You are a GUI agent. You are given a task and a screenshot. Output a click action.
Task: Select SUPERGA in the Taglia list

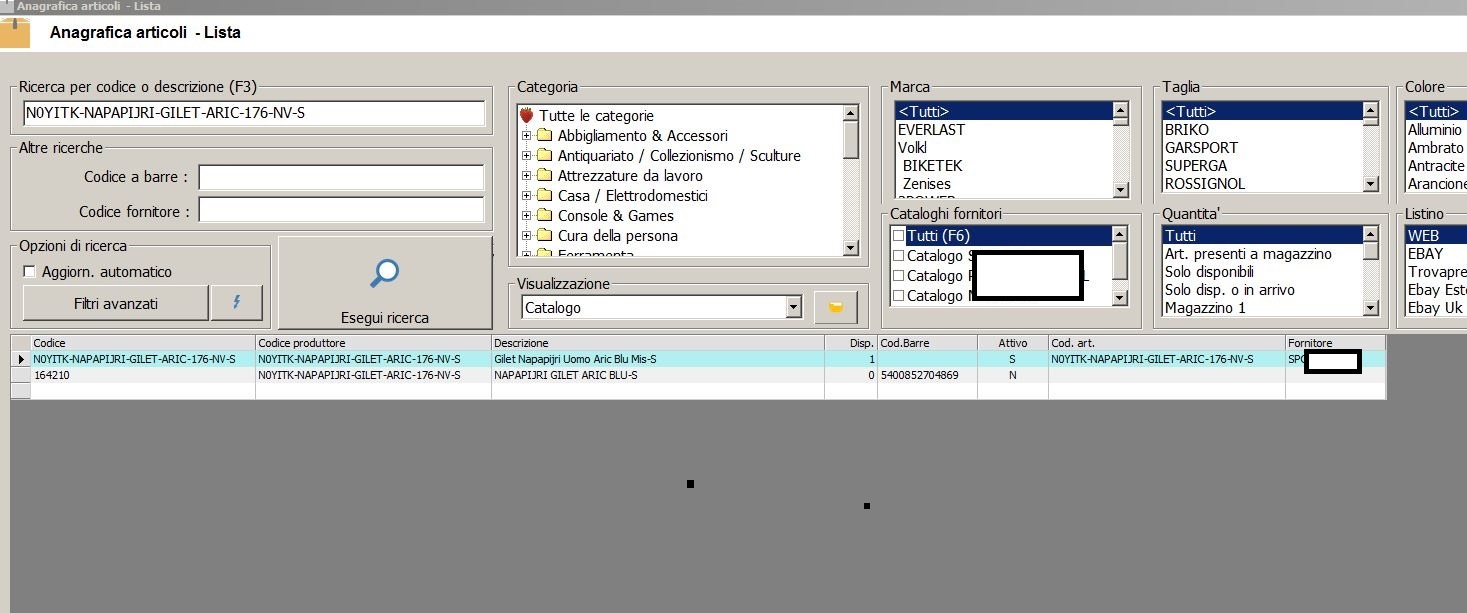point(1195,166)
